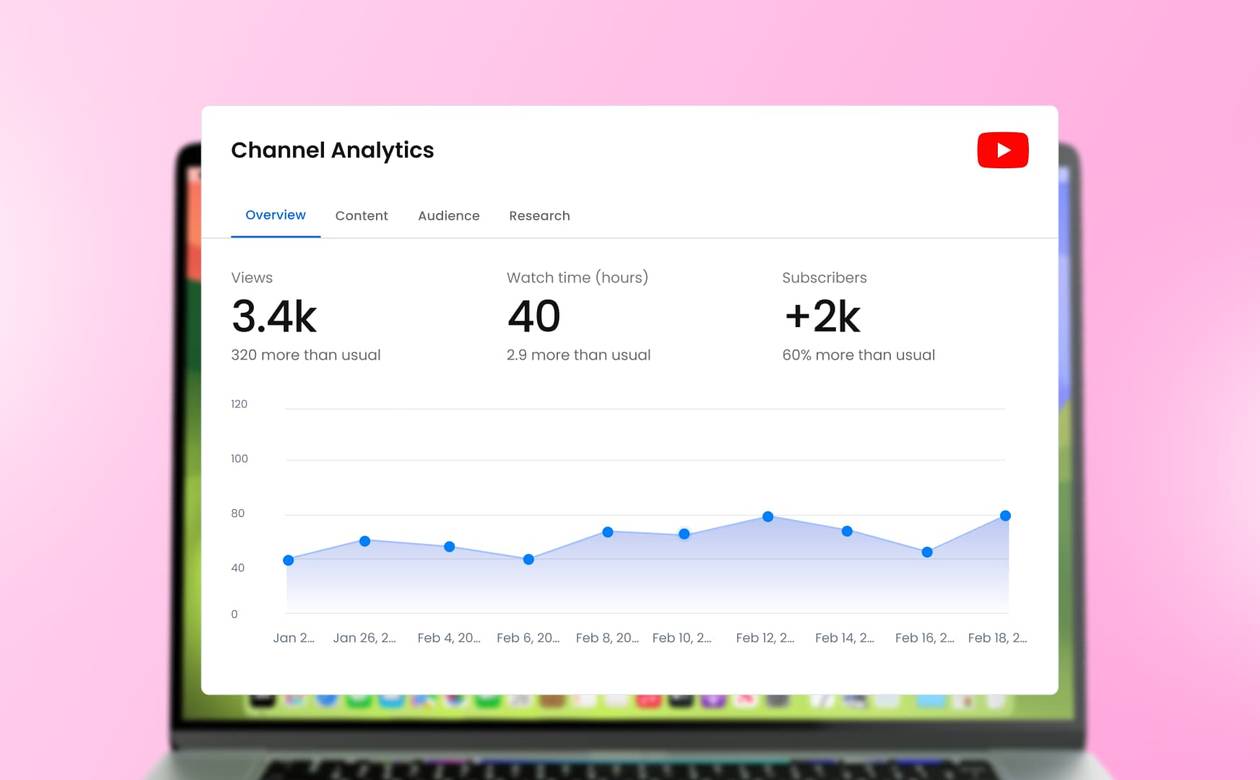
Task: Switch to the Overview tab
Action: [x=276, y=215]
